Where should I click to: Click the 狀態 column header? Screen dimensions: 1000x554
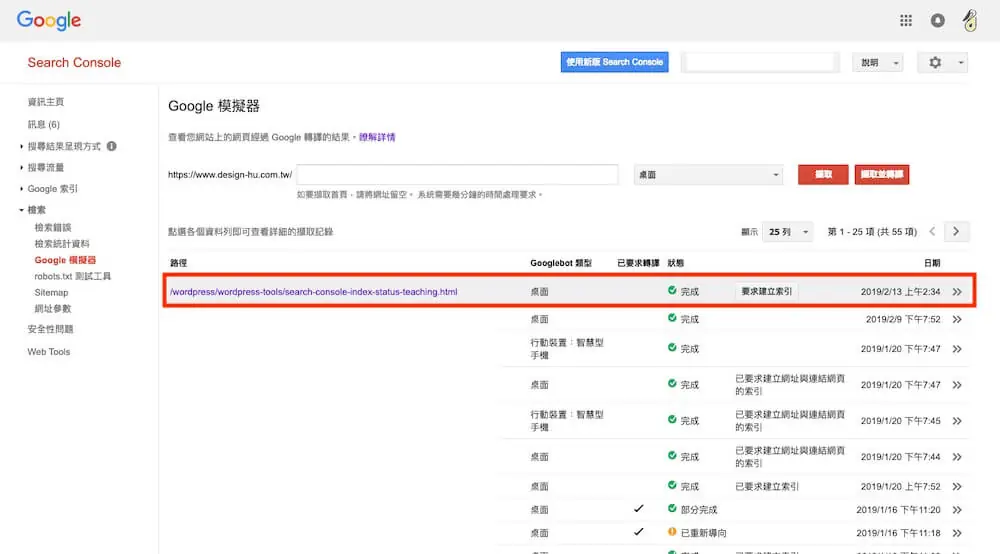click(675, 263)
